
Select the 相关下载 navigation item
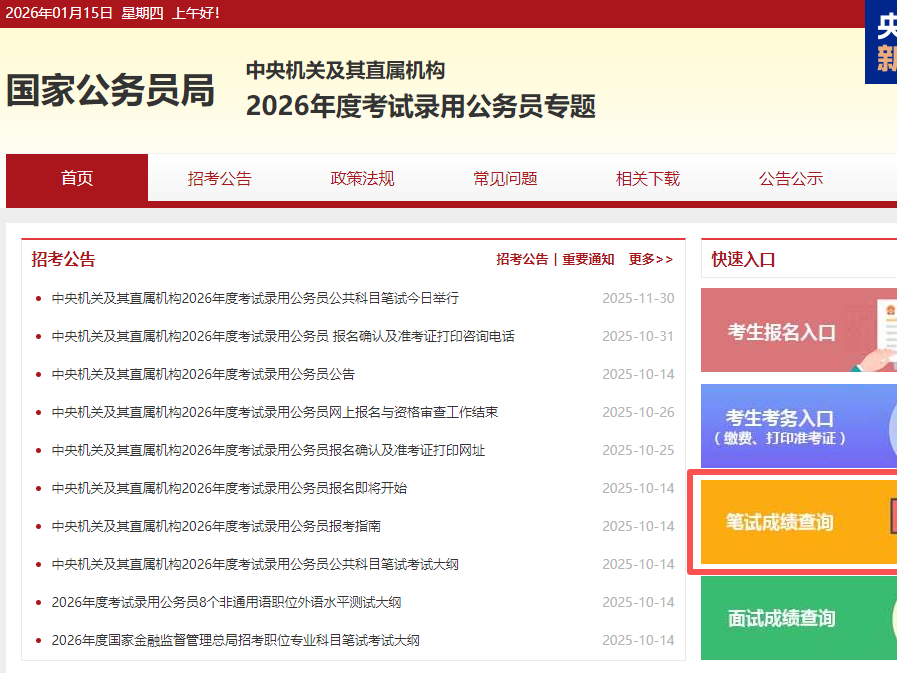tap(647, 179)
